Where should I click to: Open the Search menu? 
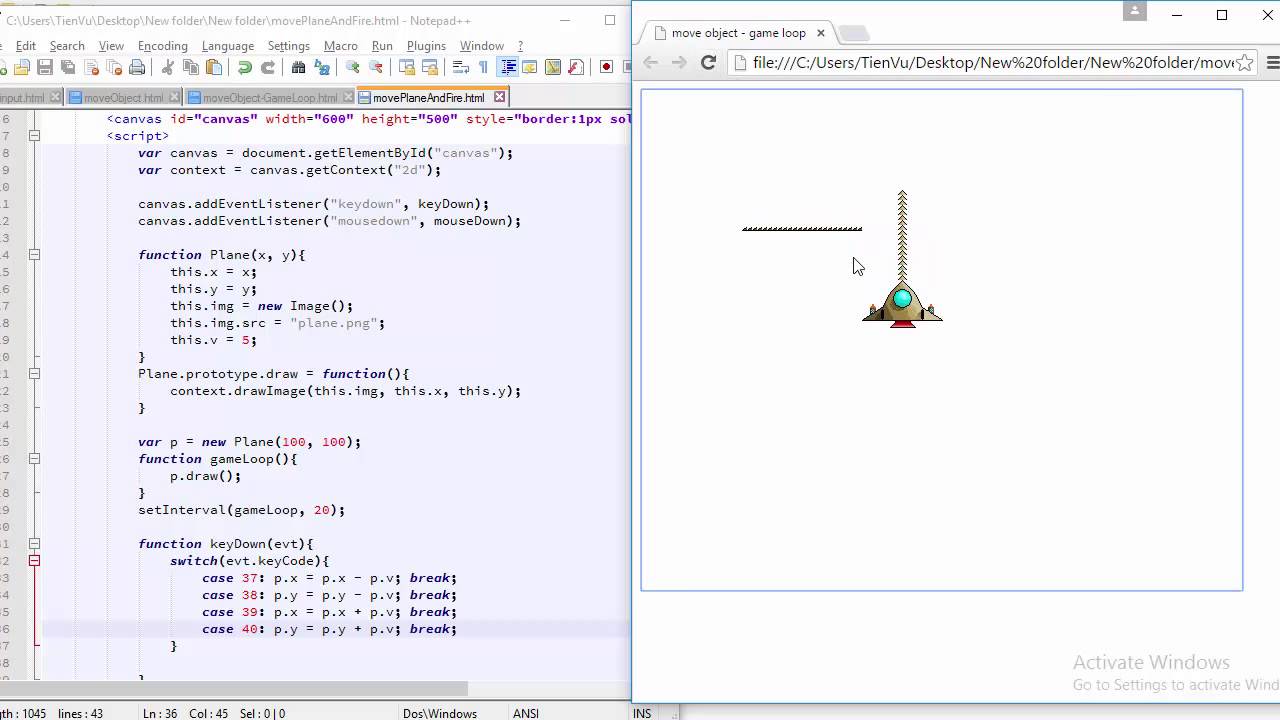67,46
